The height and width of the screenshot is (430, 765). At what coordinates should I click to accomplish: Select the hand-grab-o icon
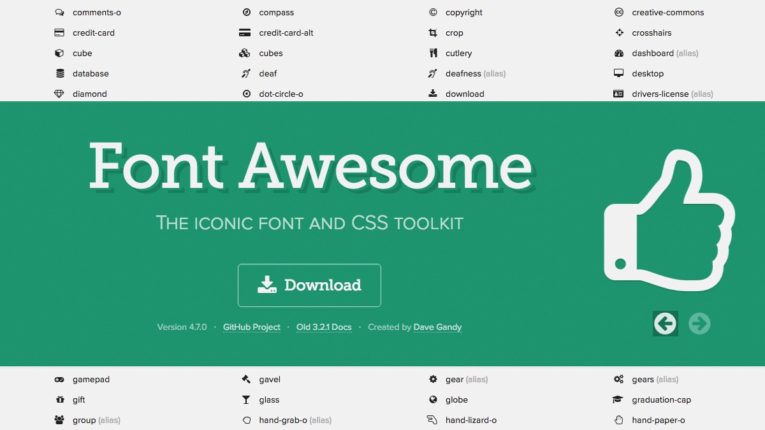[x=246, y=420]
